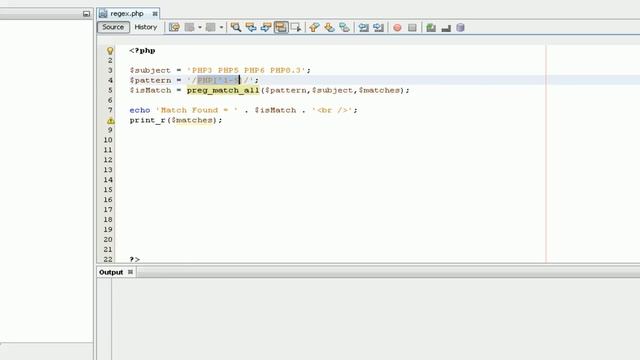640x360 pixels.
Task: Select the regex.php editor tab
Action: click(x=128, y=13)
